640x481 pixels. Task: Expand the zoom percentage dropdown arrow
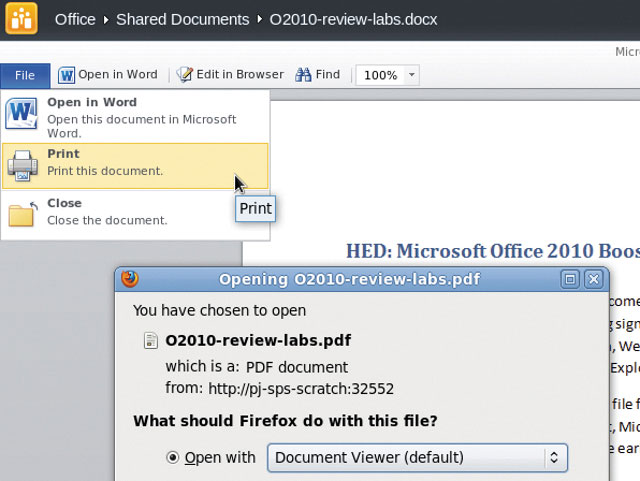pyautogui.click(x=411, y=75)
